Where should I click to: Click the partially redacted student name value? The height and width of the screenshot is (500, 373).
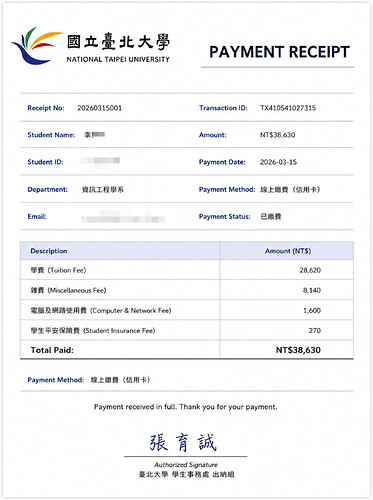pyautogui.click(x=95, y=135)
